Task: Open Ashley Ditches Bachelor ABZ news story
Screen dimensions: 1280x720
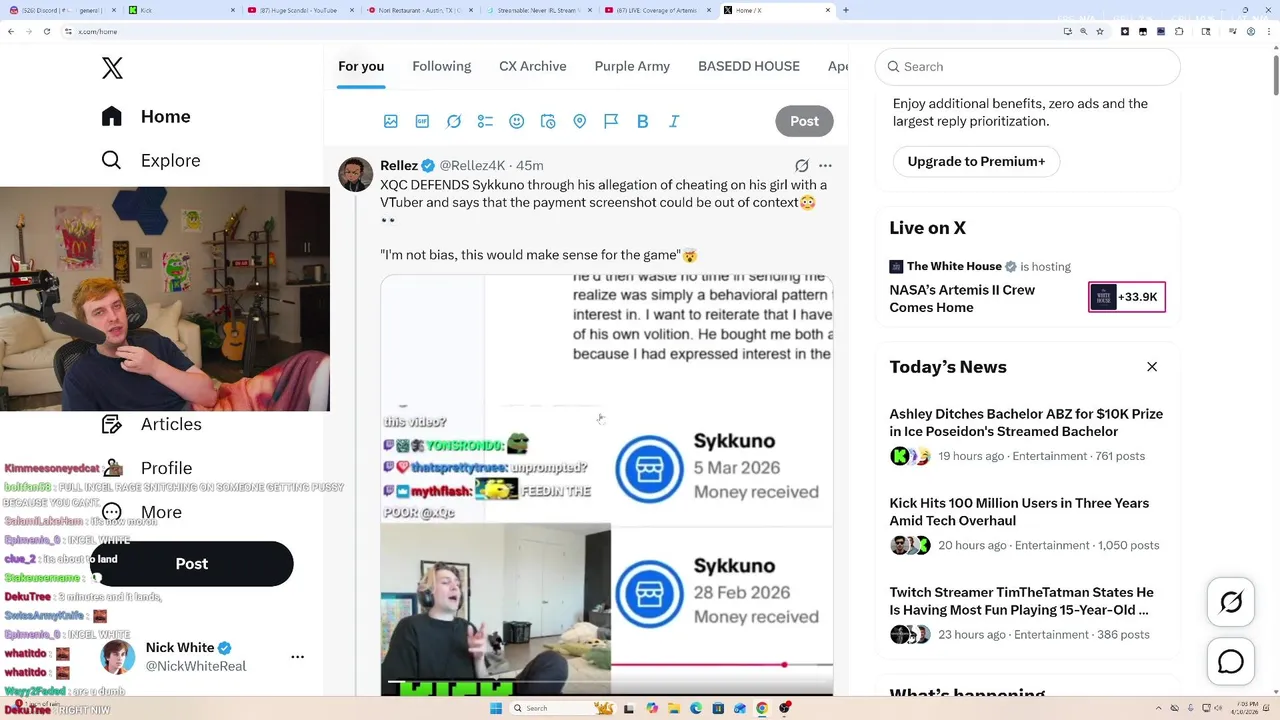Action: click(1026, 422)
